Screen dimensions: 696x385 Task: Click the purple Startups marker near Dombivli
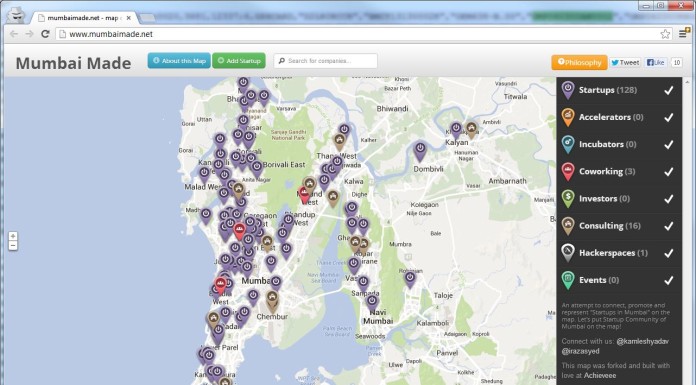(x=420, y=151)
